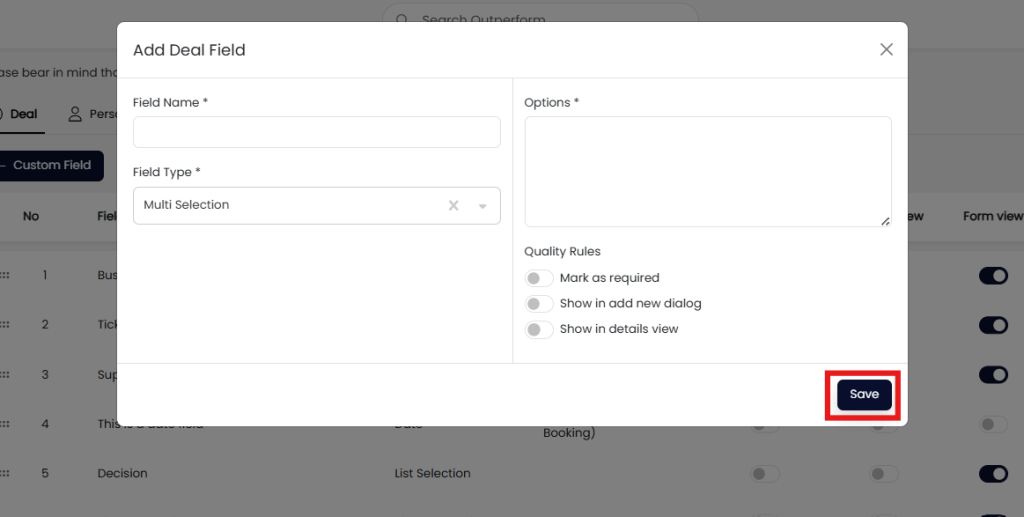Toggle Show in add new dialog
The height and width of the screenshot is (517, 1024).
(539, 303)
